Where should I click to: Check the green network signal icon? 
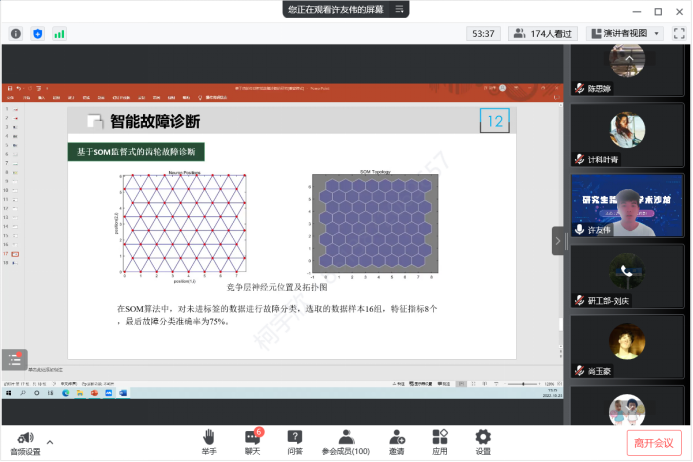[x=59, y=33]
